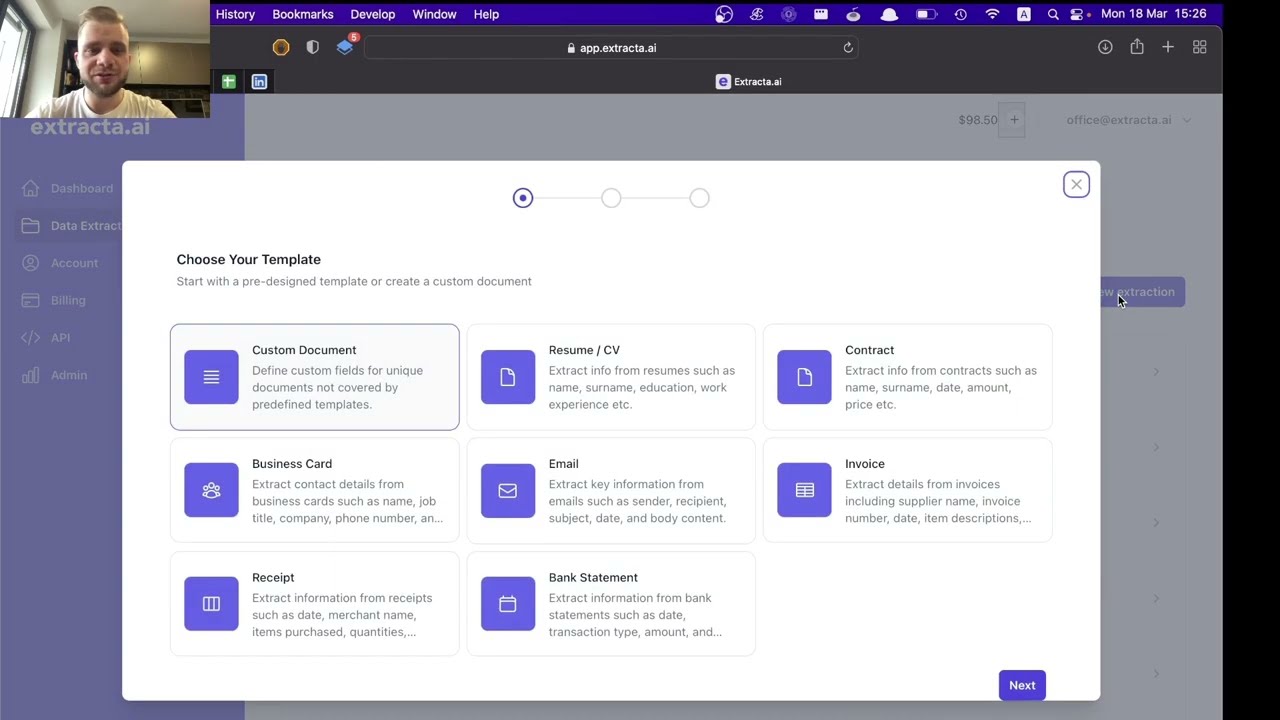
Task: Select the Business Card template icon
Action: coord(211,490)
